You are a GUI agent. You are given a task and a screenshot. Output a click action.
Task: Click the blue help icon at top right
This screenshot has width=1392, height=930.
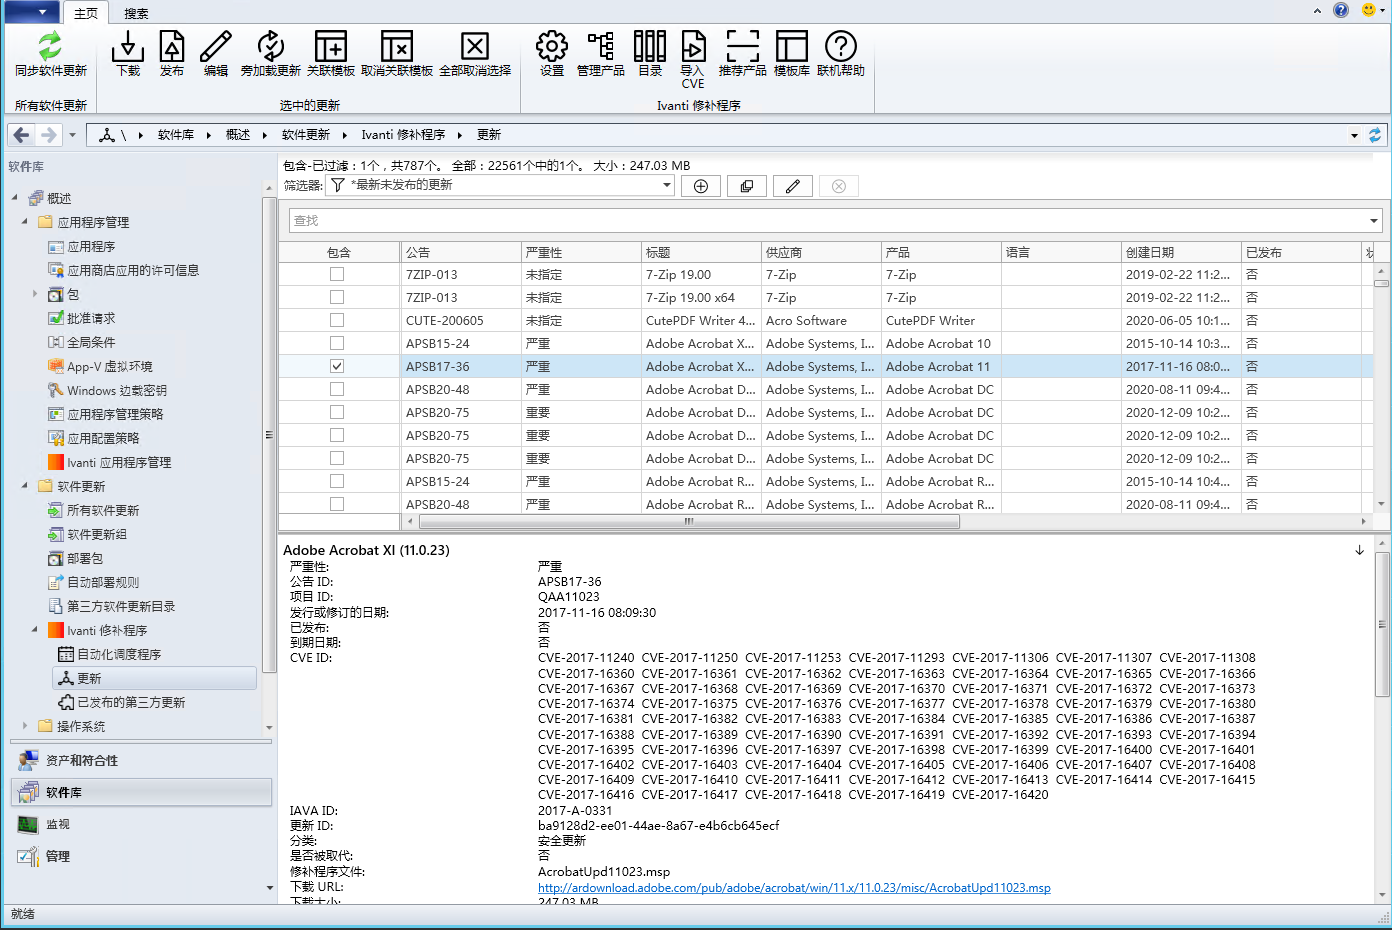pyautogui.click(x=1341, y=10)
